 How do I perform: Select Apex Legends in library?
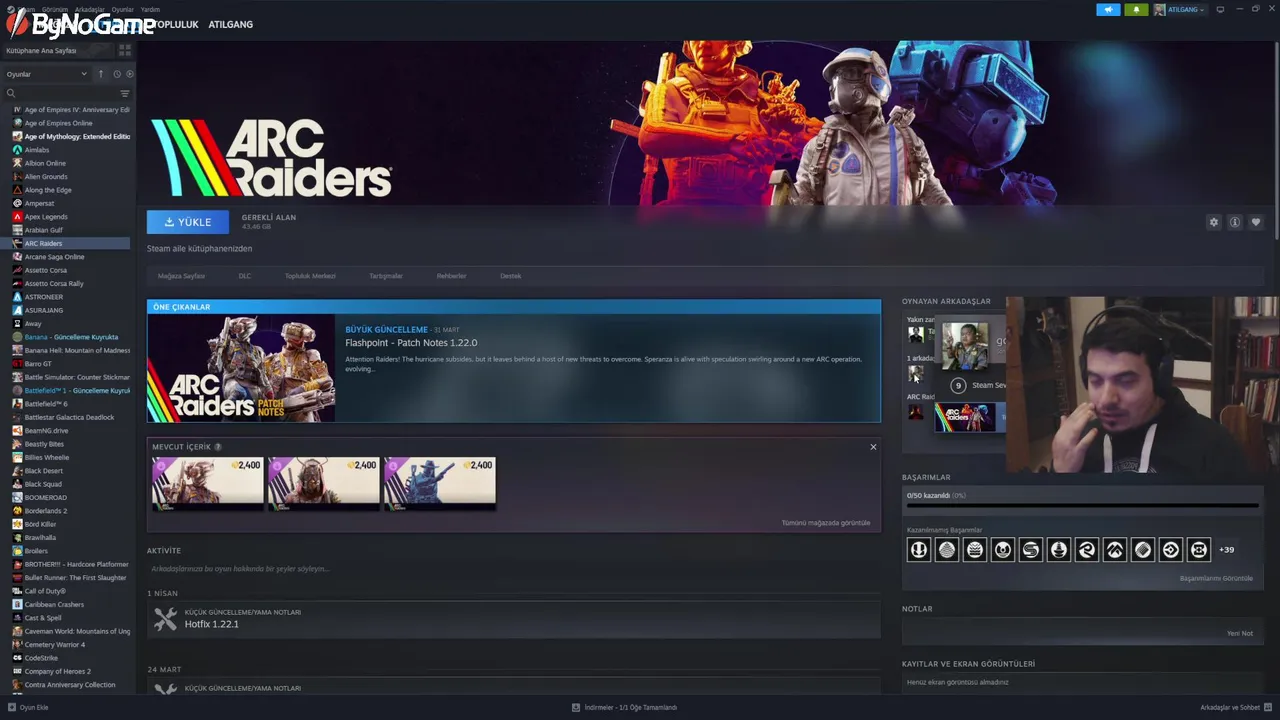[46, 217]
